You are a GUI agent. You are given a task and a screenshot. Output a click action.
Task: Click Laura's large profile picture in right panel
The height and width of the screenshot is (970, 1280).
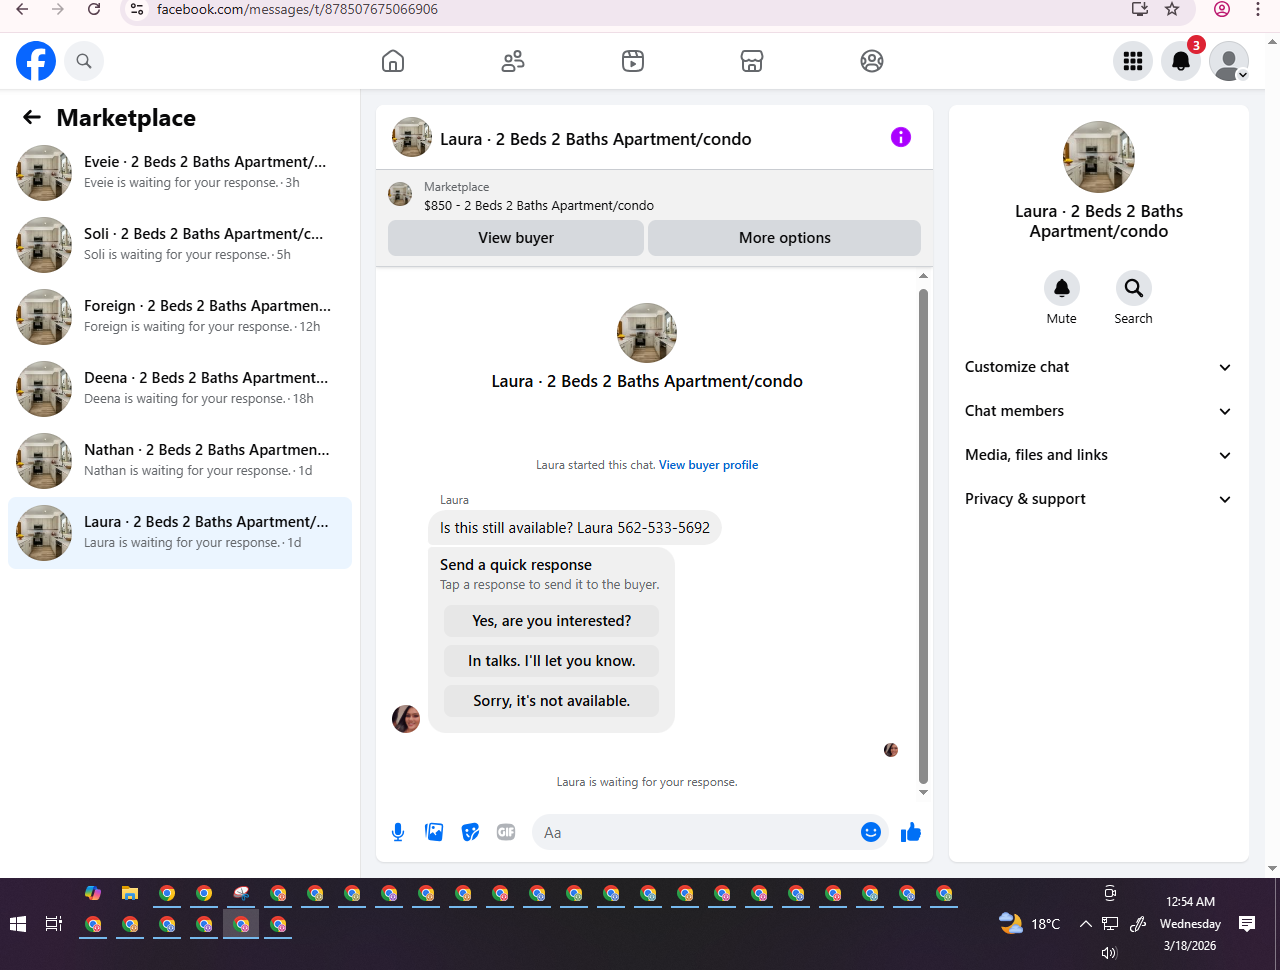(x=1099, y=157)
